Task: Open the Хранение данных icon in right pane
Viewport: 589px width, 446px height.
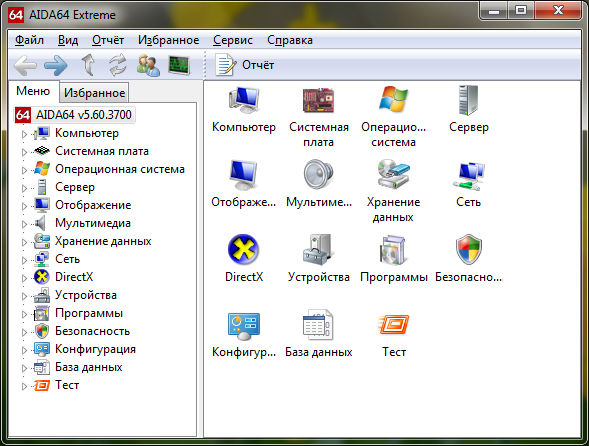Action: pyautogui.click(x=393, y=174)
